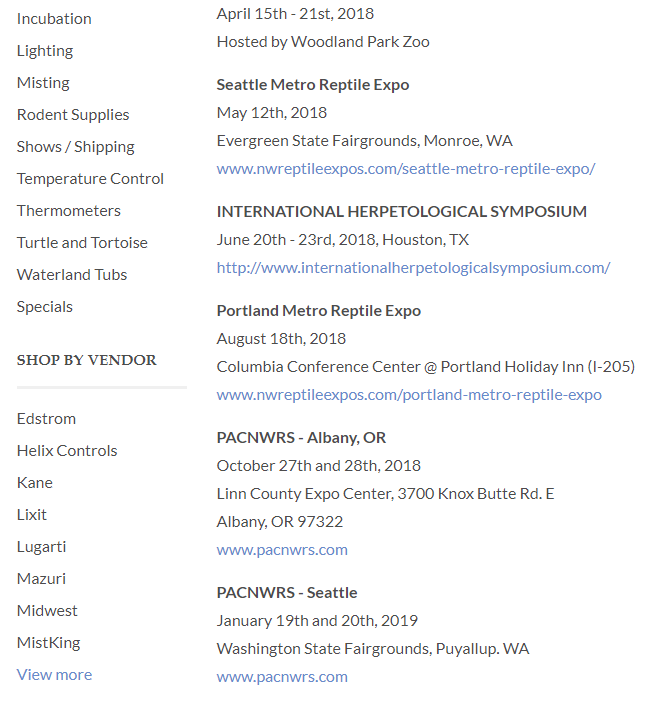Open Shows / Shipping category

pos(76,147)
